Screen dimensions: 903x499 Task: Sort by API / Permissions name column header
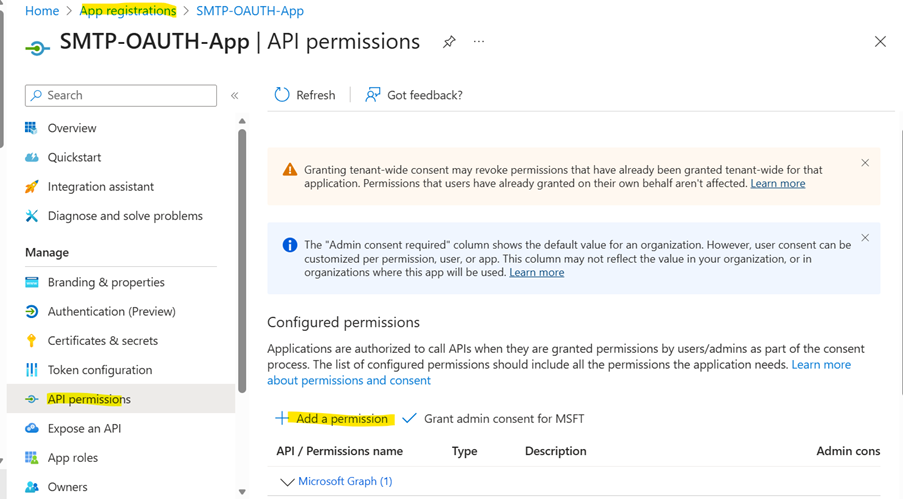point(340,451)
